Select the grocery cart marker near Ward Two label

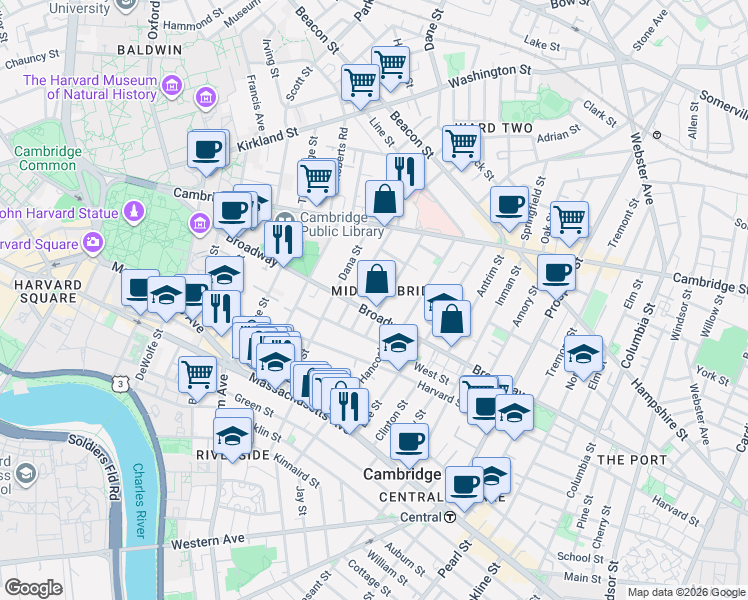point(461,145)
